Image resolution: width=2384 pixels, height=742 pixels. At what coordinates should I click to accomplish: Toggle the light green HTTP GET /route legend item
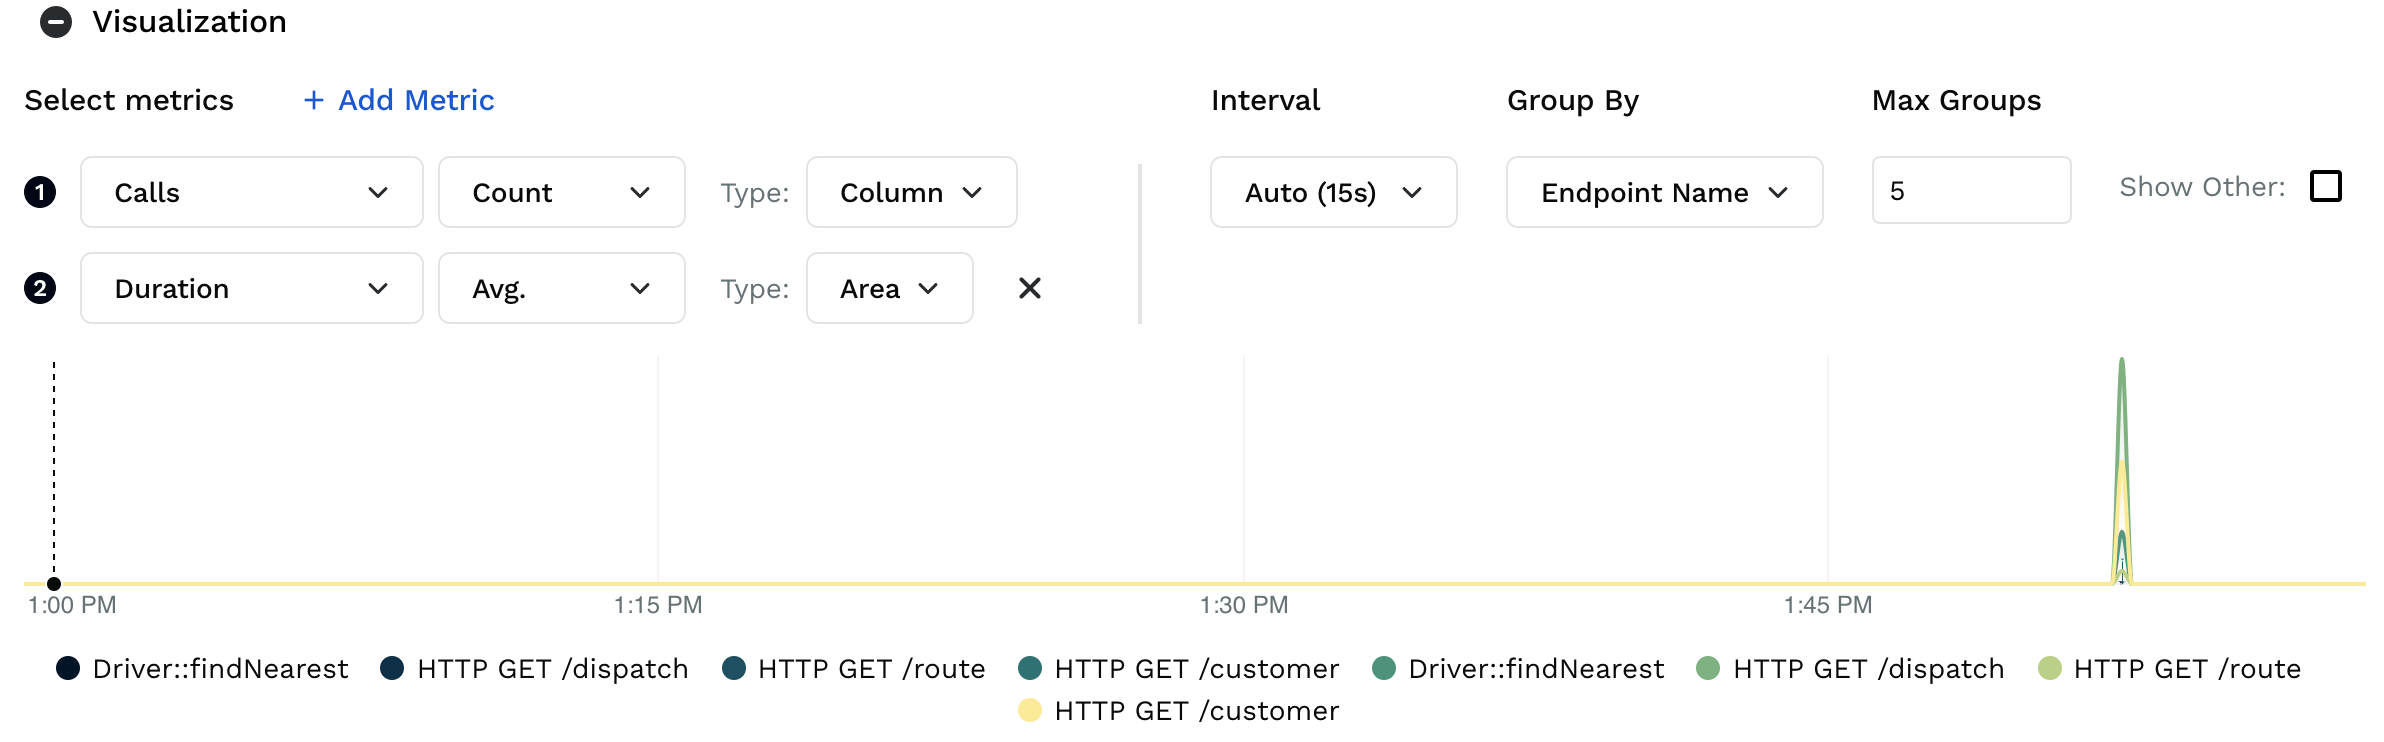2170,668
